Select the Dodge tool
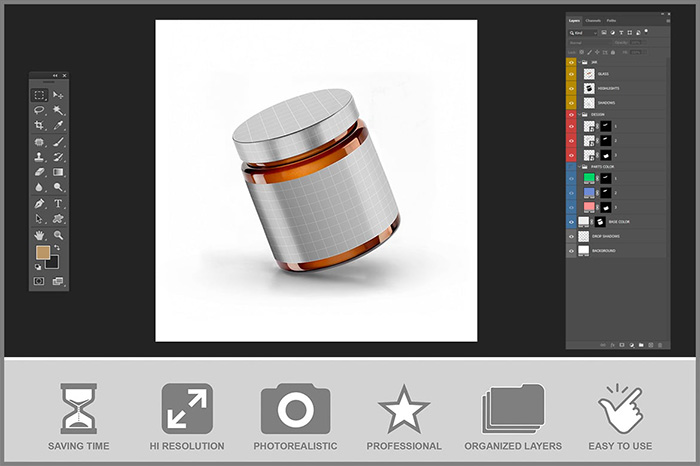The height and width of the screenshot is (466, 700). [x=58, y=187]
